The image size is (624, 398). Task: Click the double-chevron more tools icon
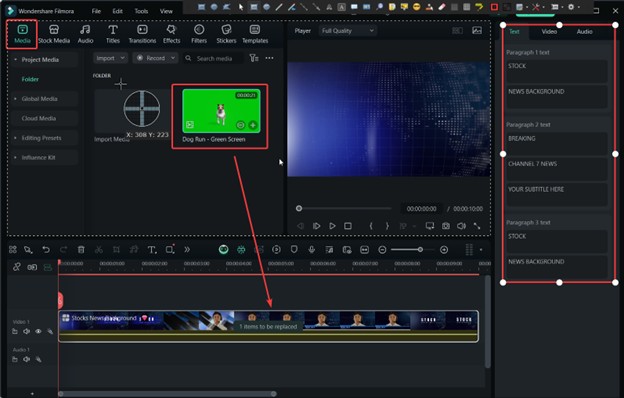pos(187,250)
